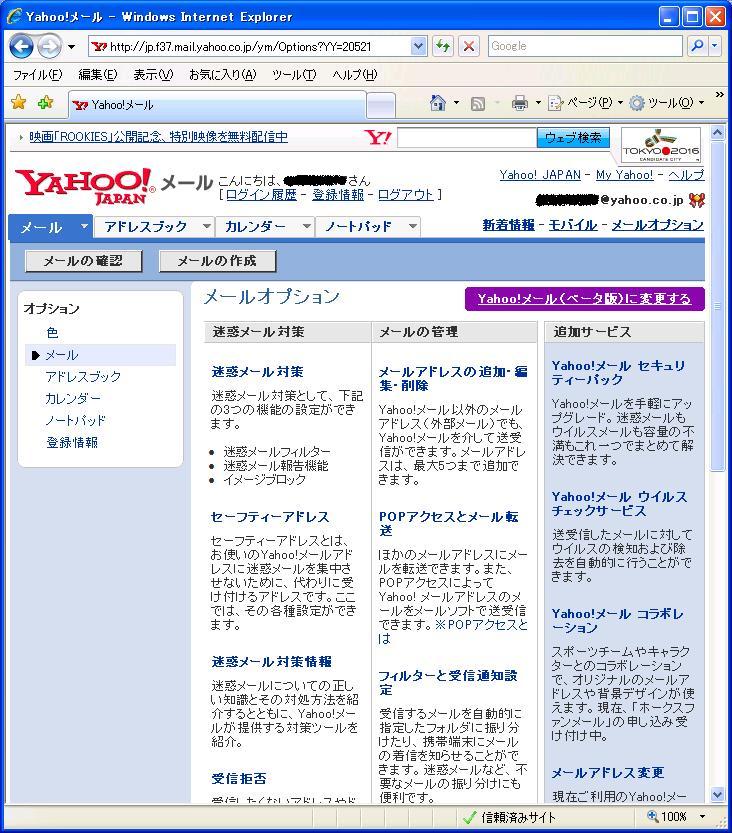Click the Refresh page icon
Viewport: 732px width, 833px height.
click(443, 46)
